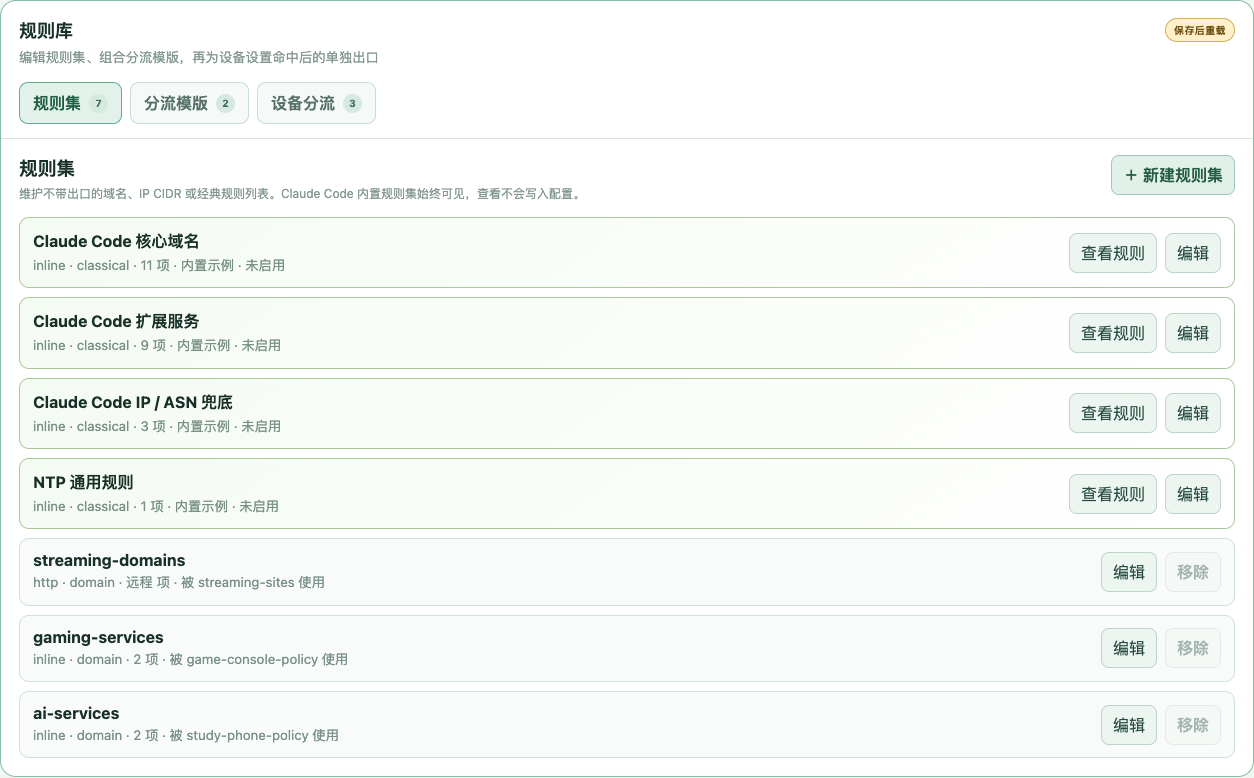Edit the gaming-services ruleset

pos(1129,648)
